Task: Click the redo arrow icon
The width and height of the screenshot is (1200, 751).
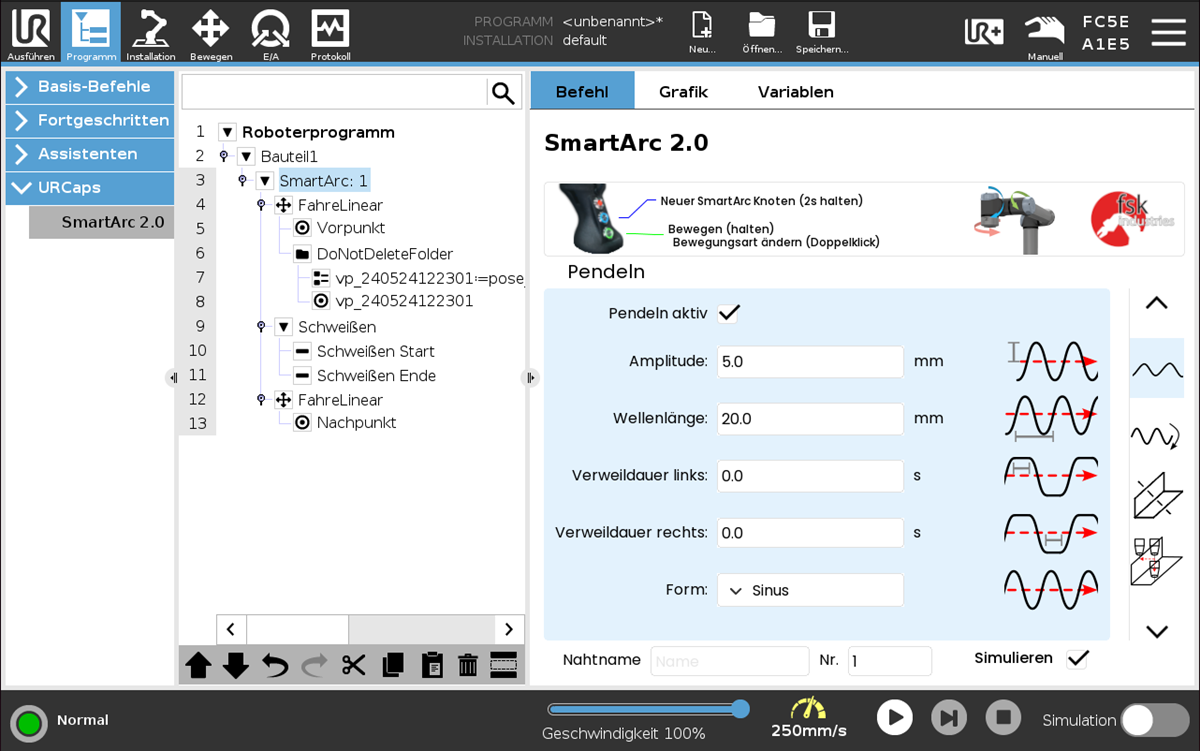Action: [x=314, y=665]
